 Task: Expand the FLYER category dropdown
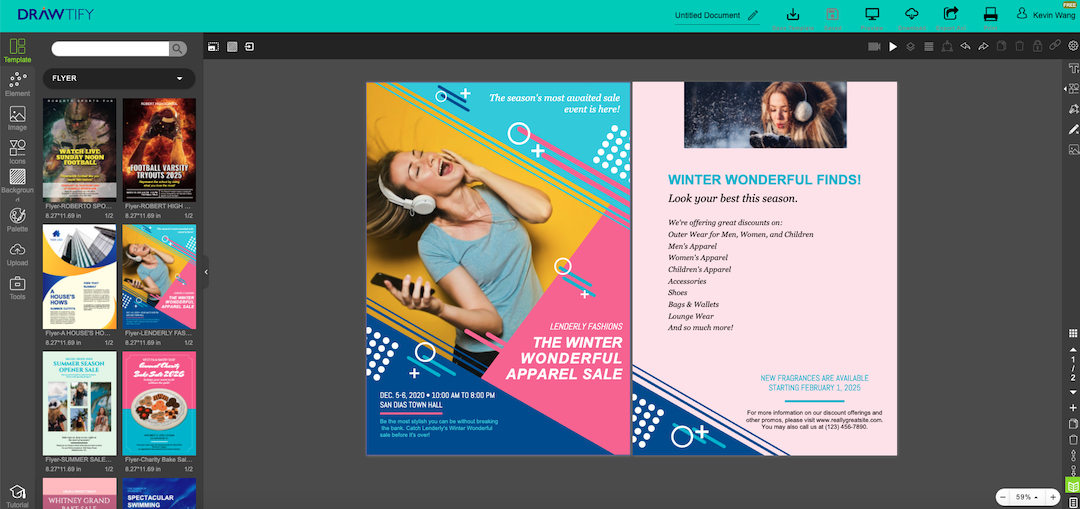119,79
